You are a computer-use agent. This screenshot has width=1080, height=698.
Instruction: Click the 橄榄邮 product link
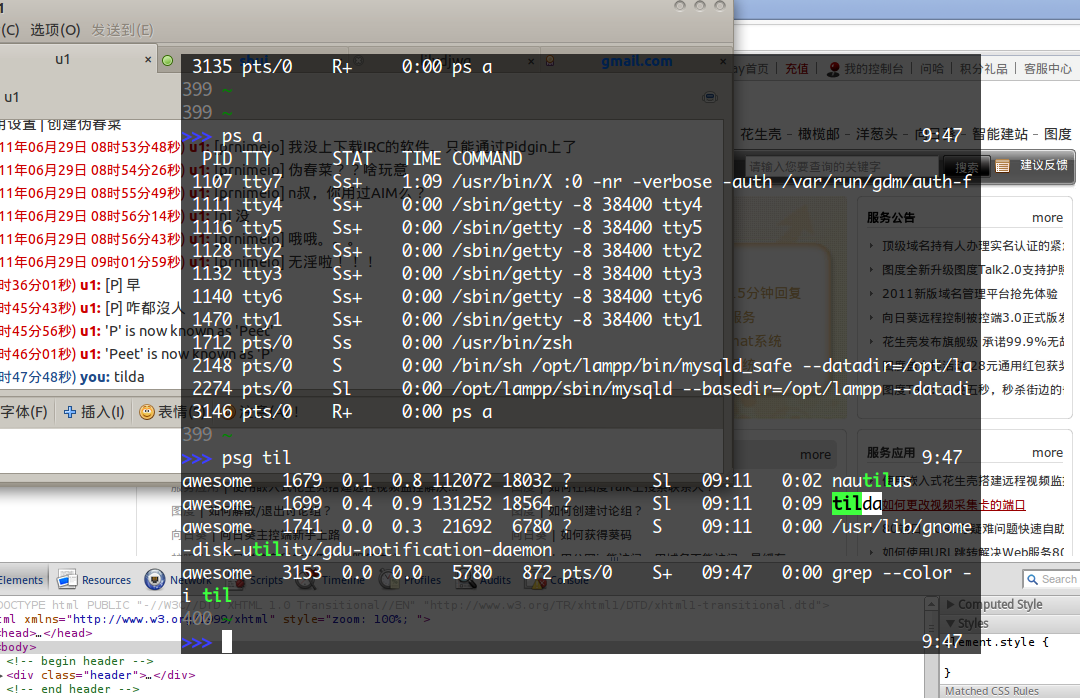(x=820, y=134)
